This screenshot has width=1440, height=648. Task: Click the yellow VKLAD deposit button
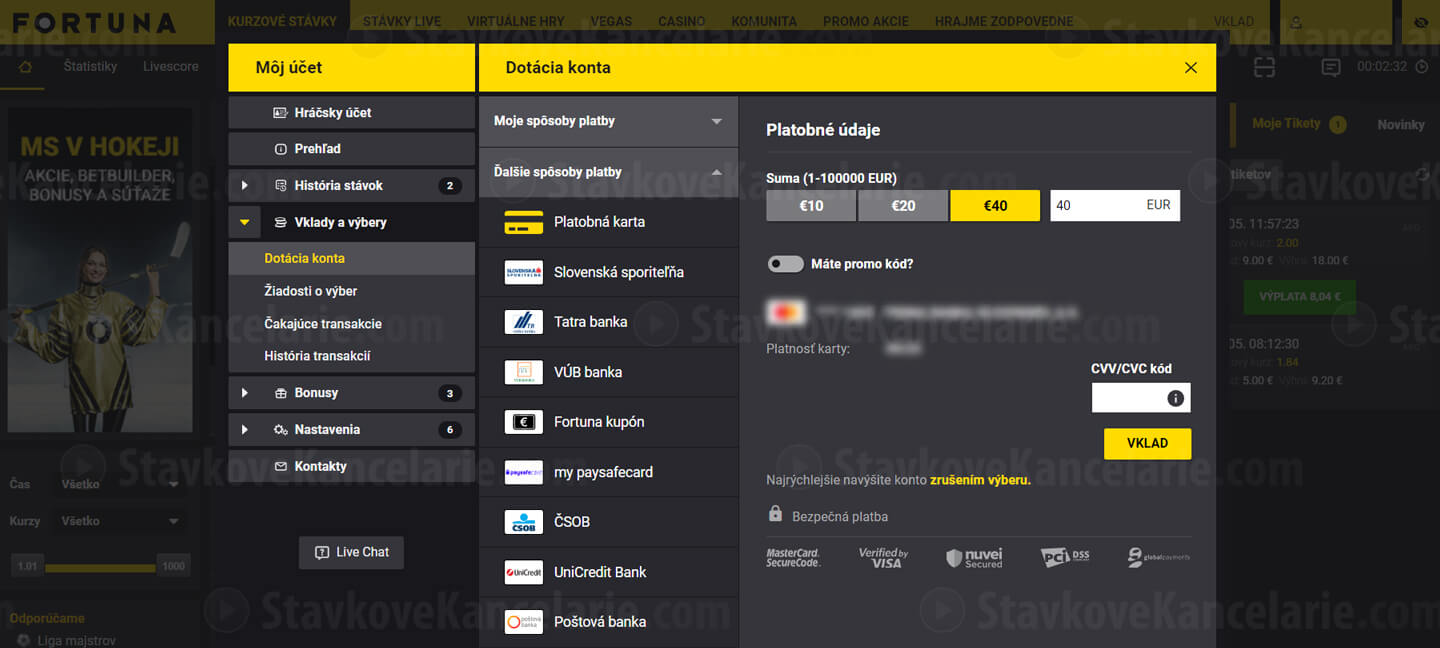tap(1147, 443)
